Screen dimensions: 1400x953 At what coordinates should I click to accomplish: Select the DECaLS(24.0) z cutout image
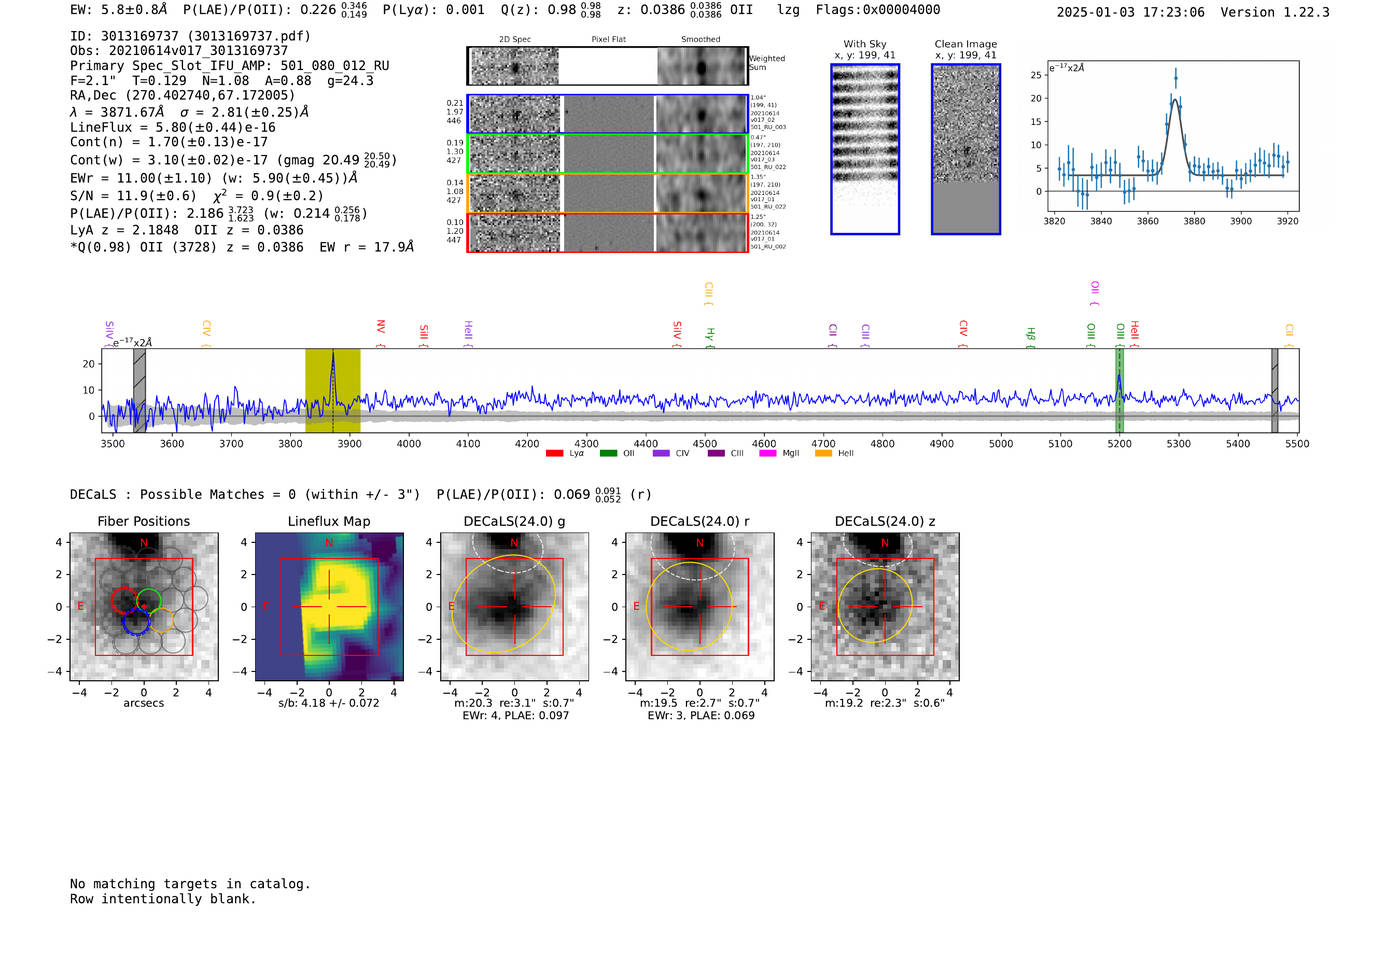tap(885, 606)
